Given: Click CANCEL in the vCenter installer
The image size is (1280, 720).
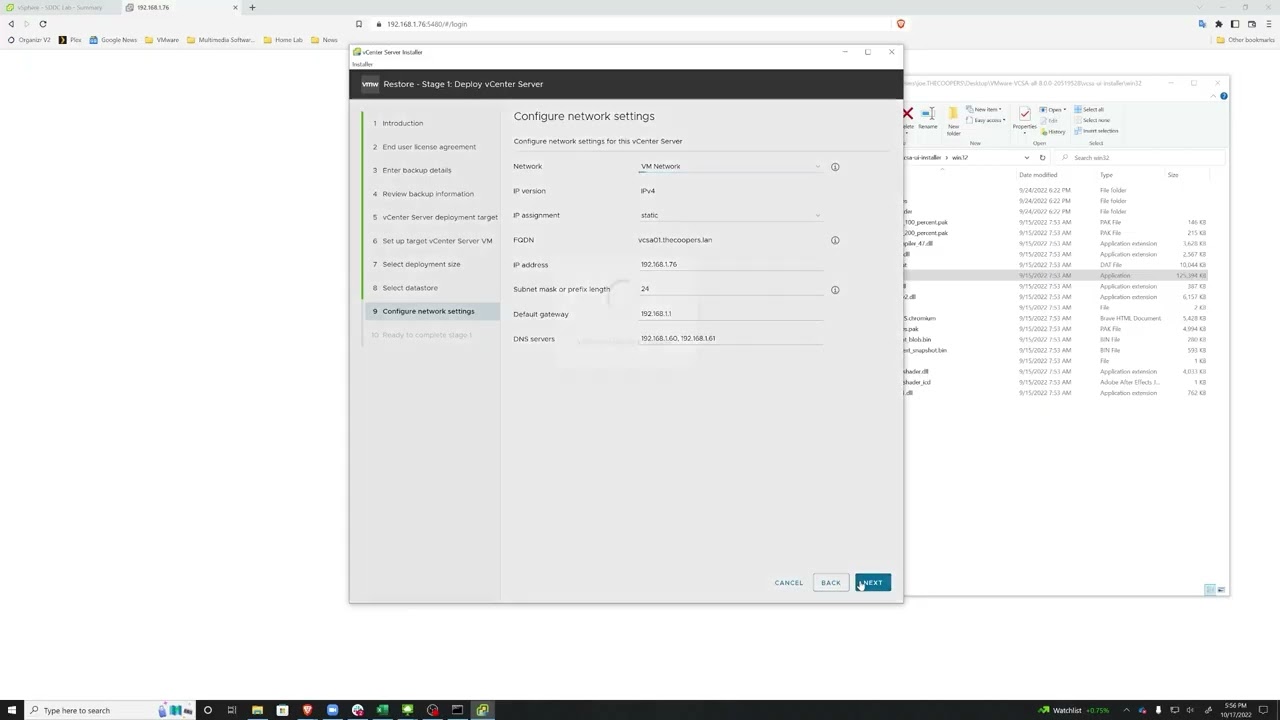Looking at the screenshot, I should [789, 583].
